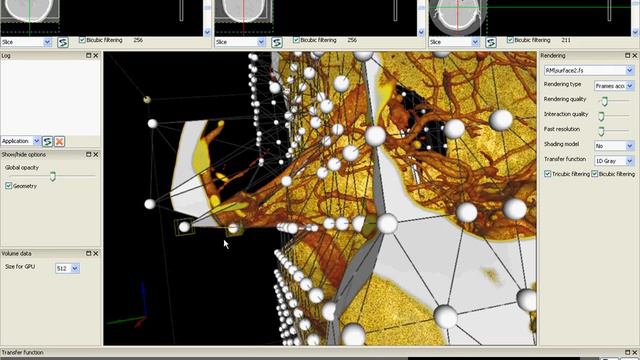Viewport: 640px width, 360px height.
Task: Click the middle slice view brain thumbnail
Action: coord(243,11)
